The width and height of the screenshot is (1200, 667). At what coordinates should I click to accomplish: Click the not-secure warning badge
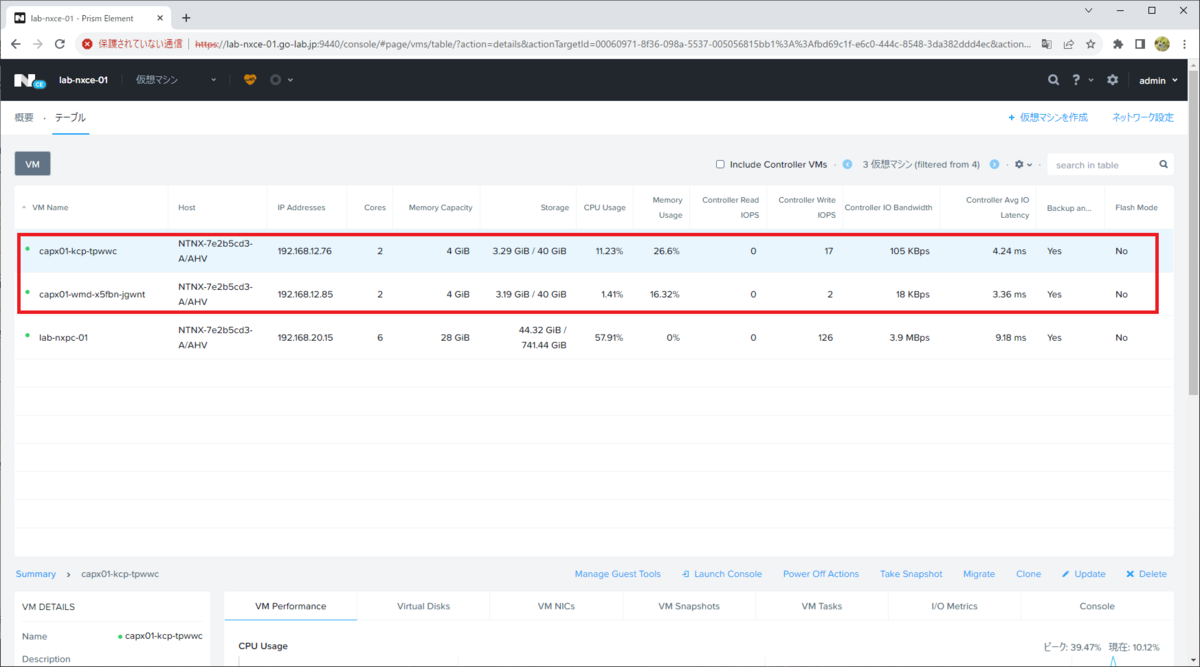(x=133, y=44)
